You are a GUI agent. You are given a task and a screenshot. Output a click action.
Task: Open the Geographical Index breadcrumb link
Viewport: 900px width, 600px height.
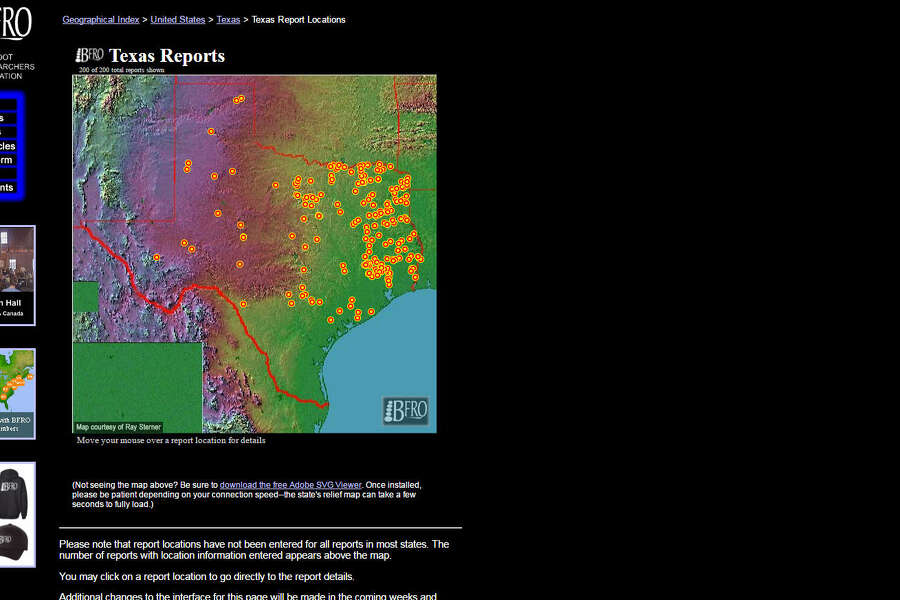point(100,19)
